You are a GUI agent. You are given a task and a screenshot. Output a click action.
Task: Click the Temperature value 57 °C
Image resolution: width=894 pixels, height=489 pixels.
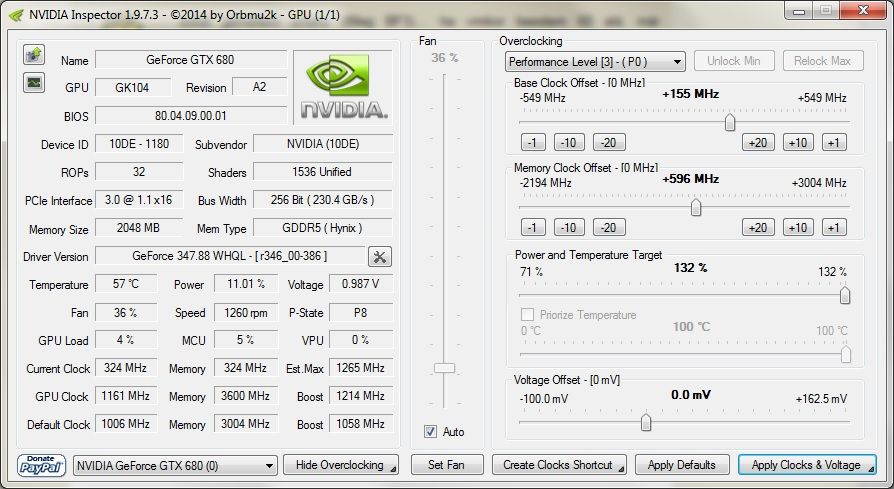(126, 284)
